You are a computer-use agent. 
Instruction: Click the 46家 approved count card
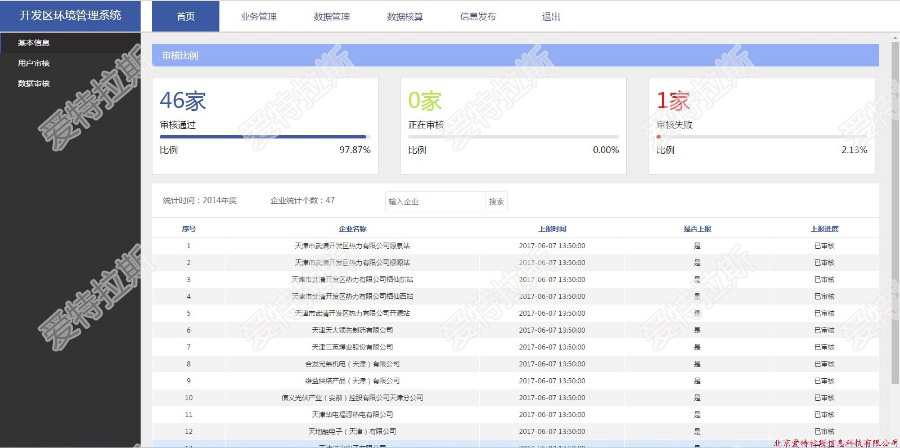tap(265, 125)
